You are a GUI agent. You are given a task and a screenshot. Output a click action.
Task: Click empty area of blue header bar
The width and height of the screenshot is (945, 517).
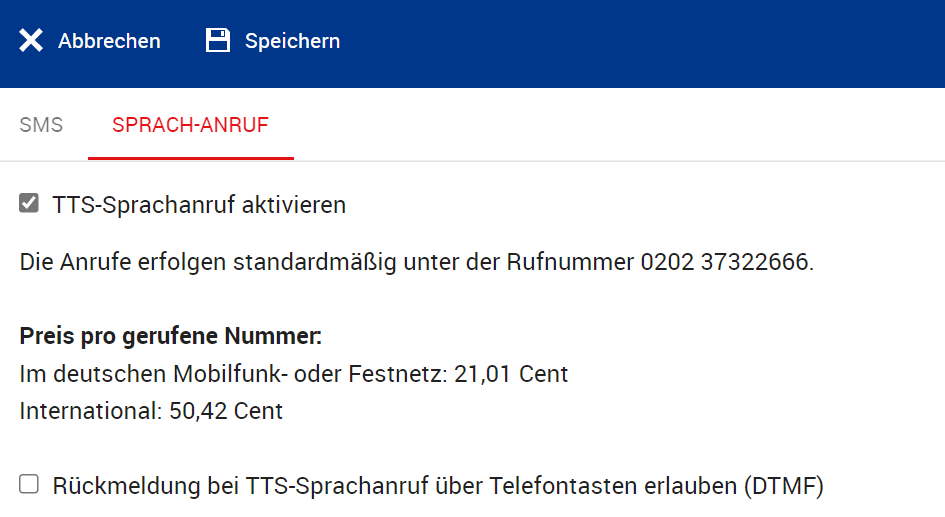(x=639, y=42)
